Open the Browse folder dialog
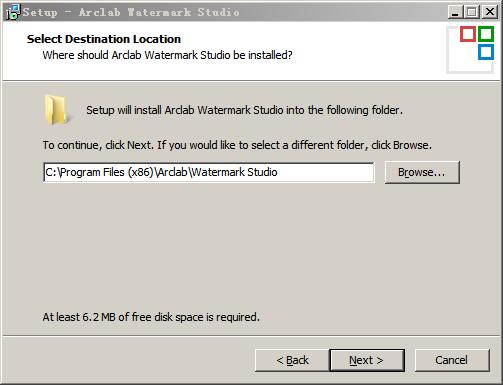This screenshot has width=503, height=385. tap(422, 172)
